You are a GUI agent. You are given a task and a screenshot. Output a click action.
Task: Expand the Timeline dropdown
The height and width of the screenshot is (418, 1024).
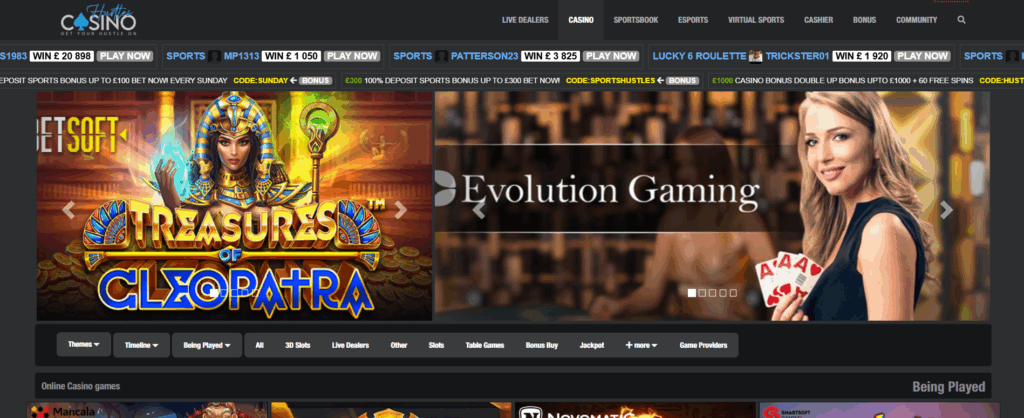coord(141,345)
